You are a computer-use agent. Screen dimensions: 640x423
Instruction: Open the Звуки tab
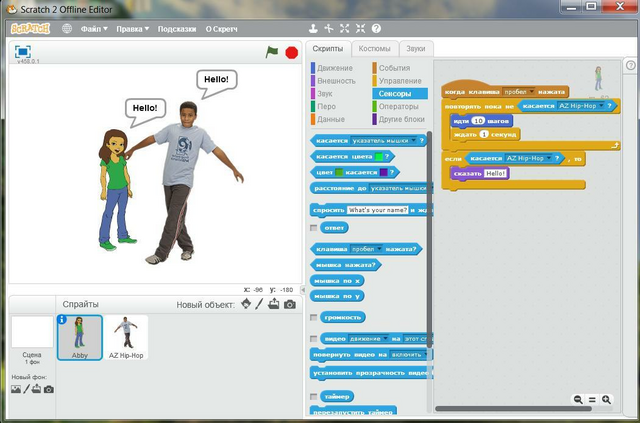(416, 49)
